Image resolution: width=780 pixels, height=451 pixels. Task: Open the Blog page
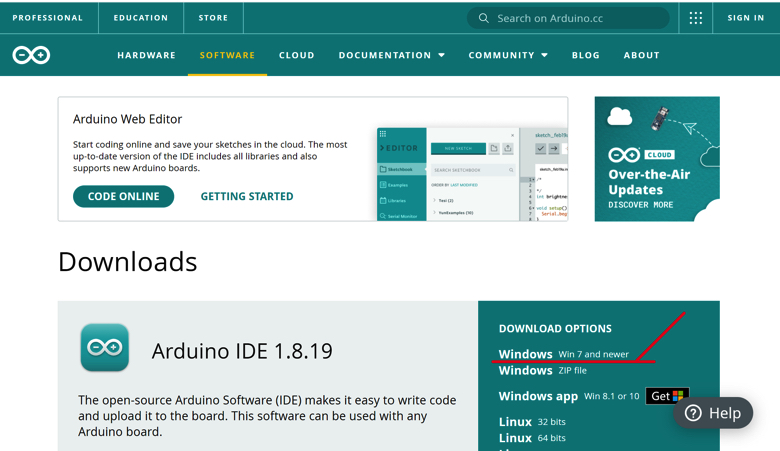click(585, 55)
